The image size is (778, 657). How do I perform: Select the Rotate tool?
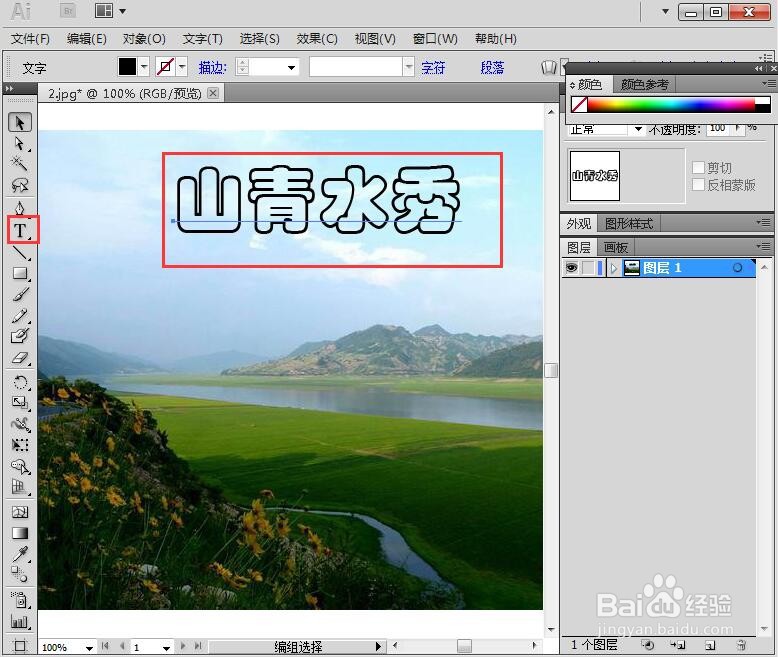(20, 382)
